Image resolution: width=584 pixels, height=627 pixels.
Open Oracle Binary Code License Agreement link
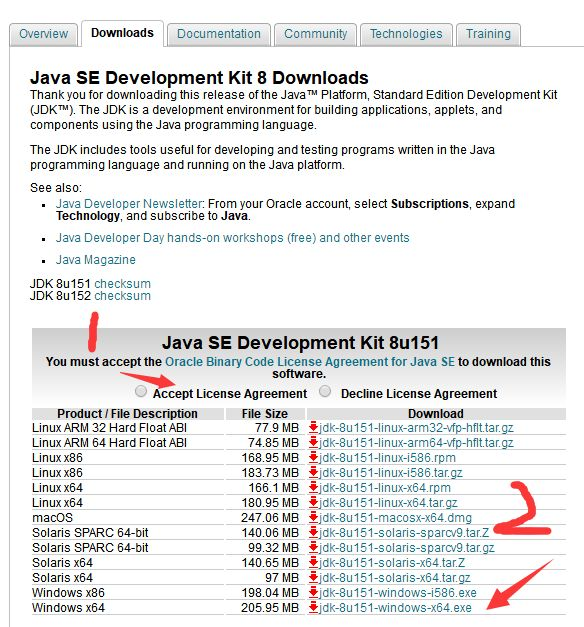coord(310,361)
